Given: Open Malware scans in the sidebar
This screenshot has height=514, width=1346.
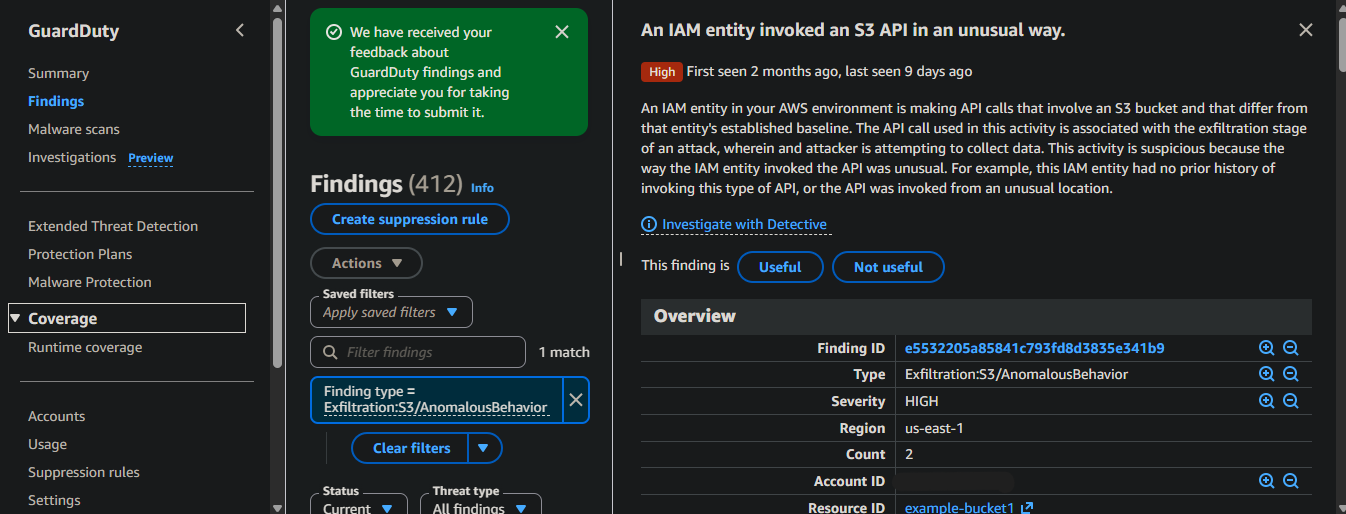Looking at the screenshot, I should pyautogui.click(x=74, y=129).
